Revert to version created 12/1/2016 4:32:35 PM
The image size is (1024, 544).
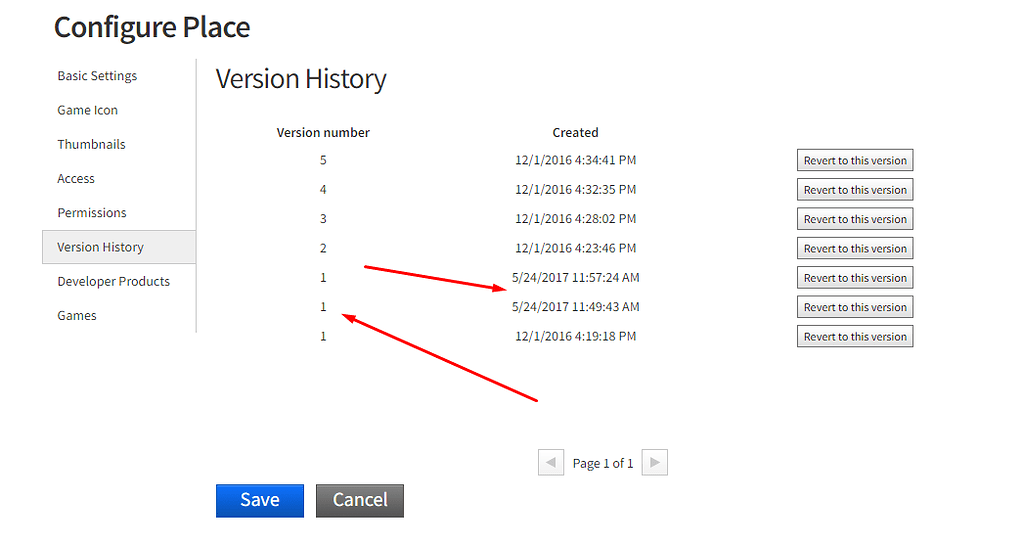855,189
